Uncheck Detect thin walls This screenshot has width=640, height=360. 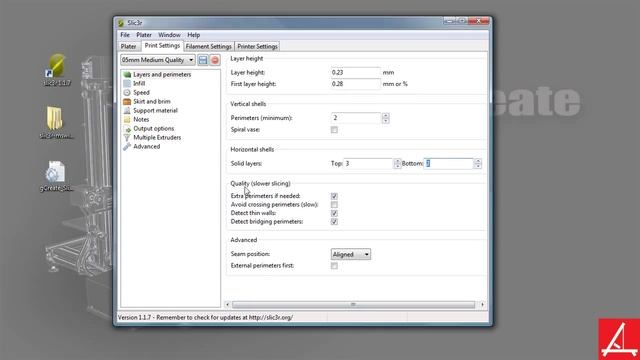[334, 213]
